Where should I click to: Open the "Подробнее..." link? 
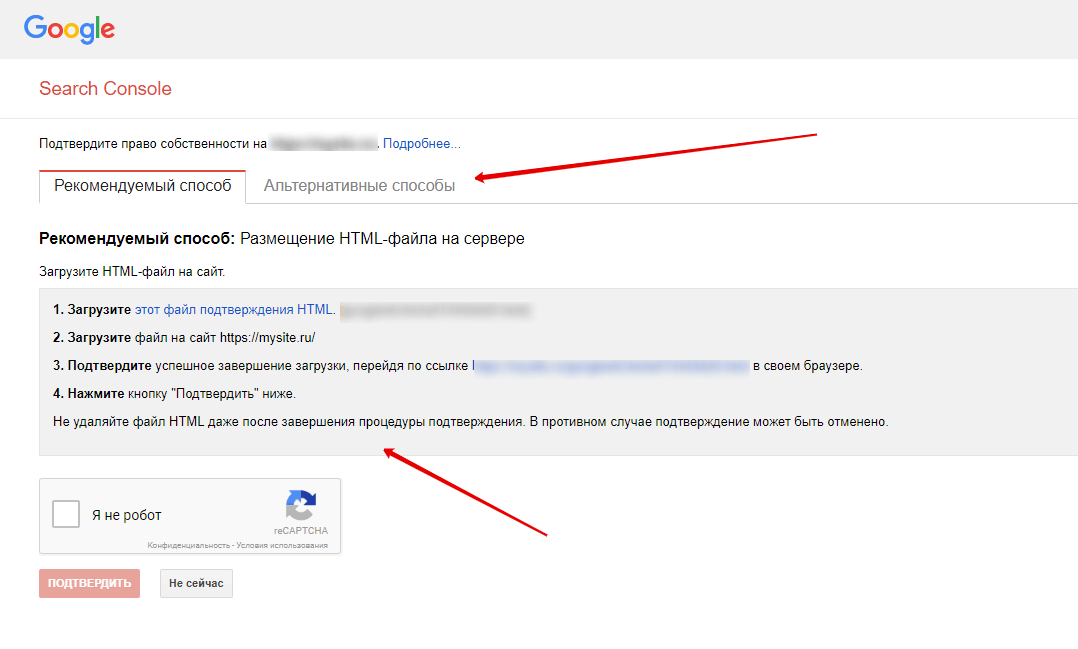tap(421, 144)
